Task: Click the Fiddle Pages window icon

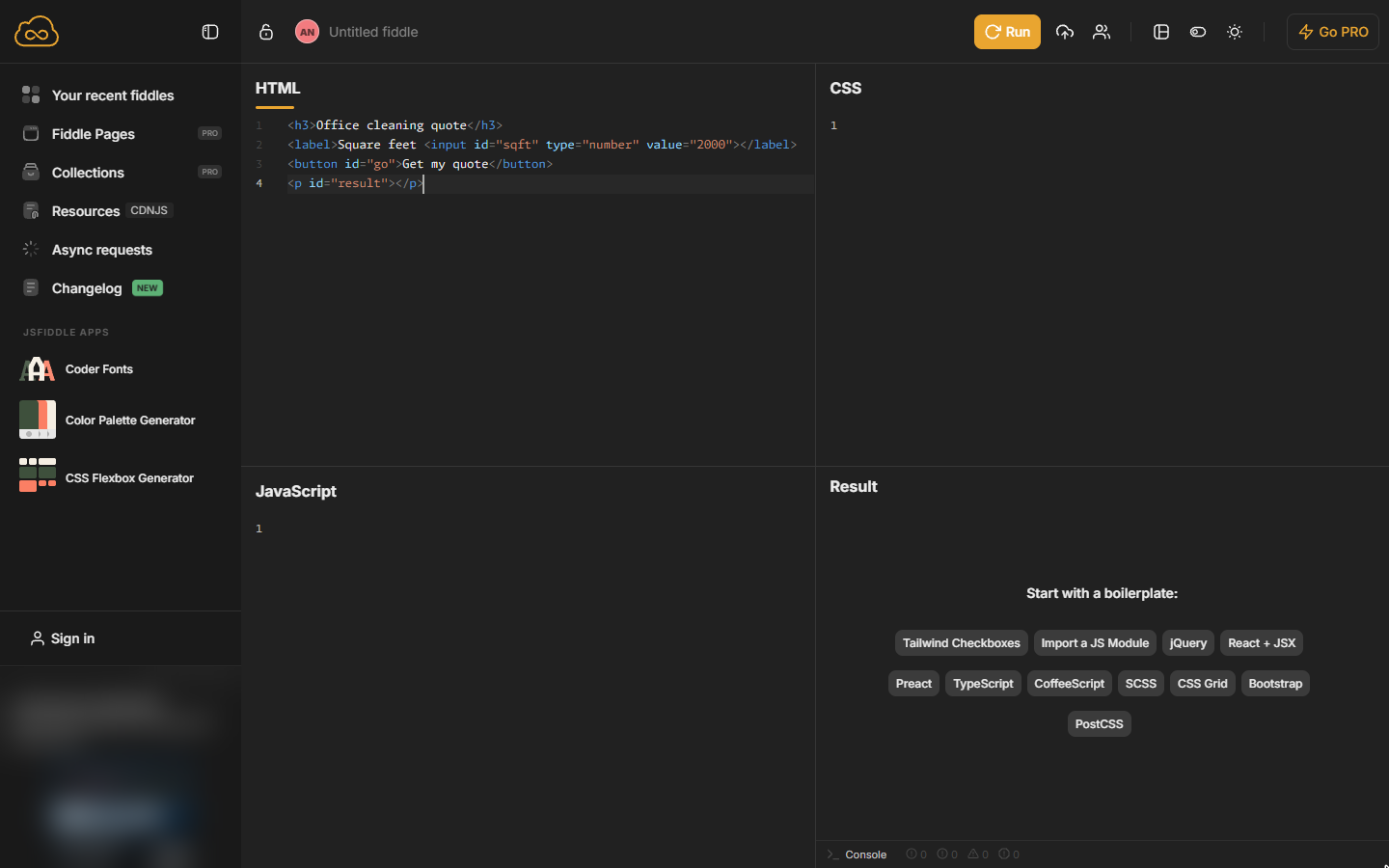Action: tap(31, 134)
